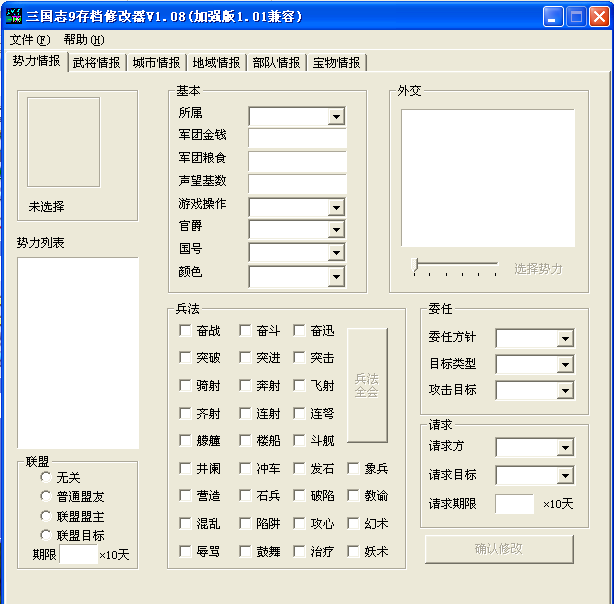This screenshot has height=604, width=614.
Task: Expand the 目标类型 dropdown
Action: coord(565,365)
